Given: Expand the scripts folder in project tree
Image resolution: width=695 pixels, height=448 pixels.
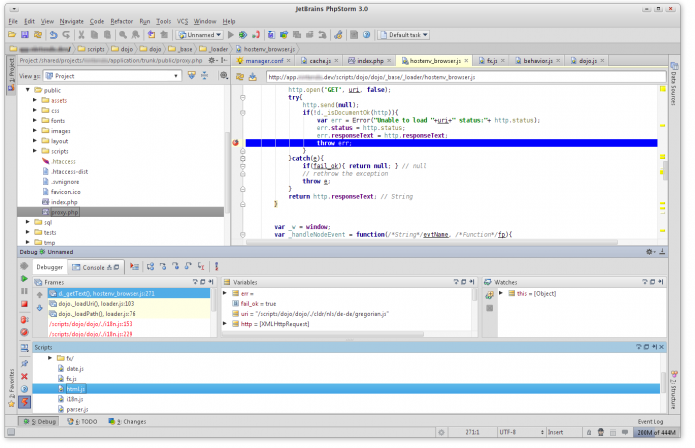Looking at the screenshot, I should click(35, 151).
